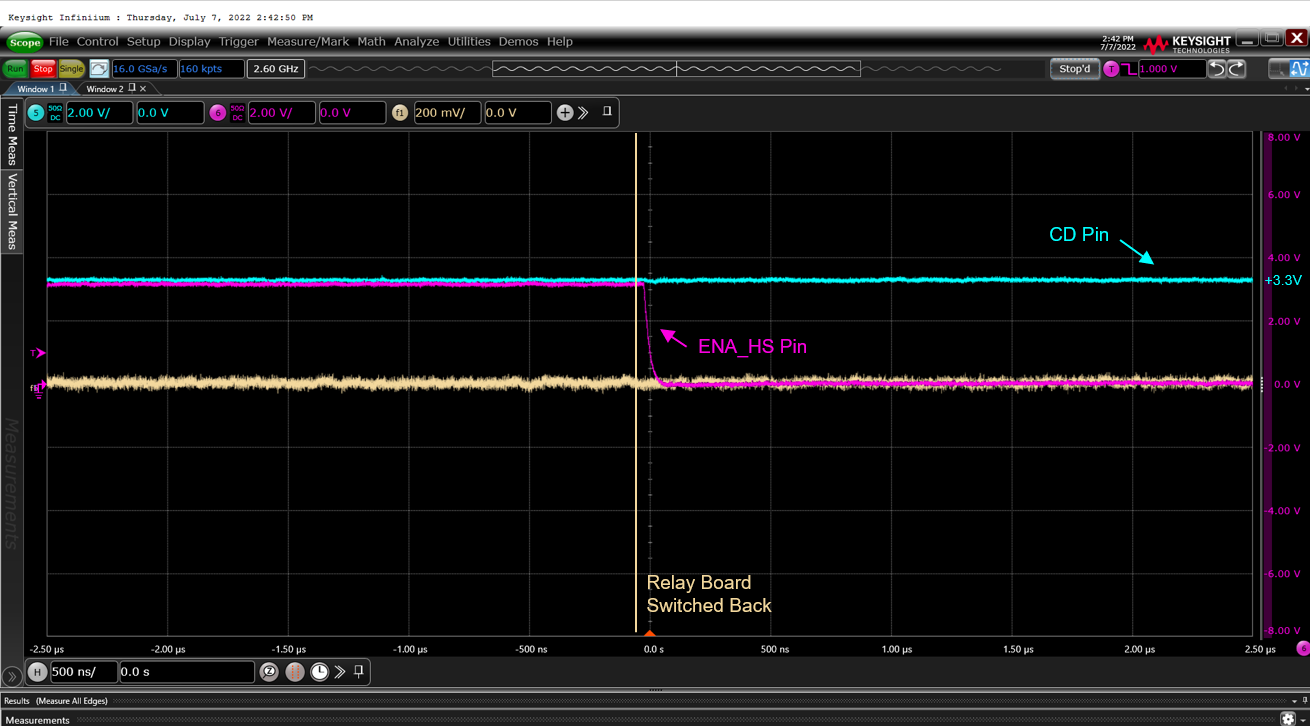Toggle channel 6 display button

[x=218, y=113]
